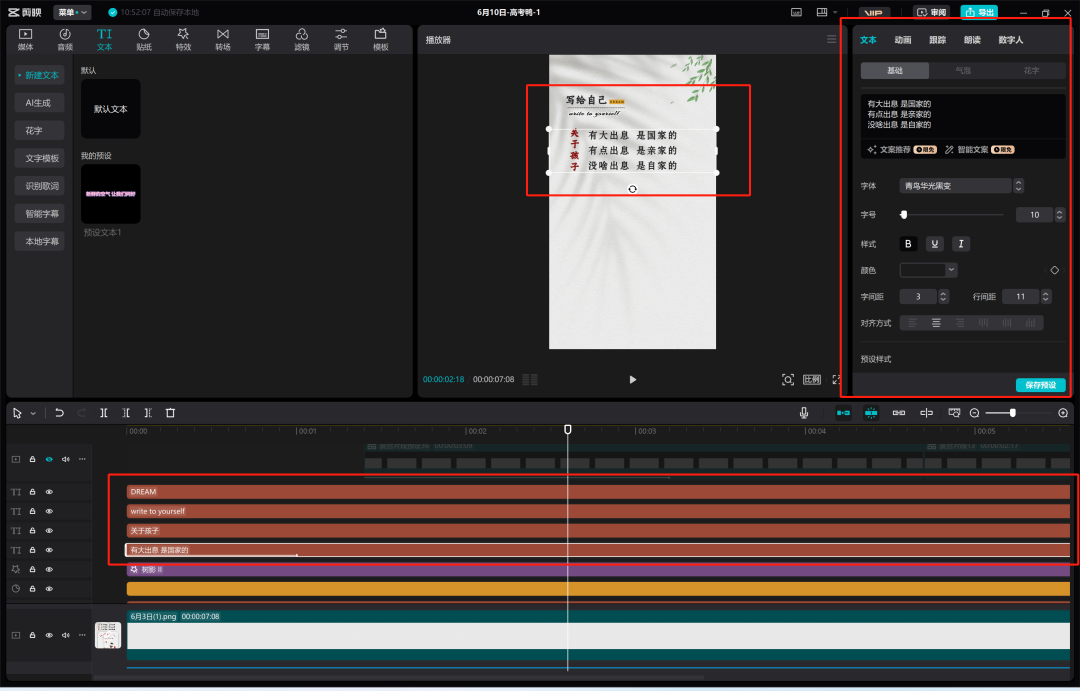Switch to the 气泡 sub-tab
1080x691 pixels.
[962, 71]
